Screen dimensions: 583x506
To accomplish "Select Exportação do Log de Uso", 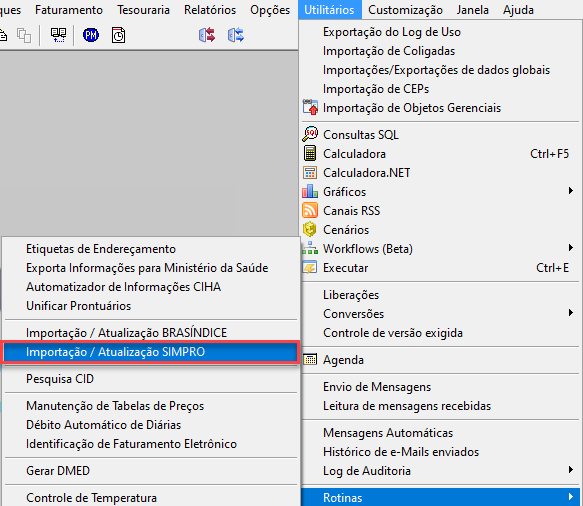I will click(x=440, y=32).
